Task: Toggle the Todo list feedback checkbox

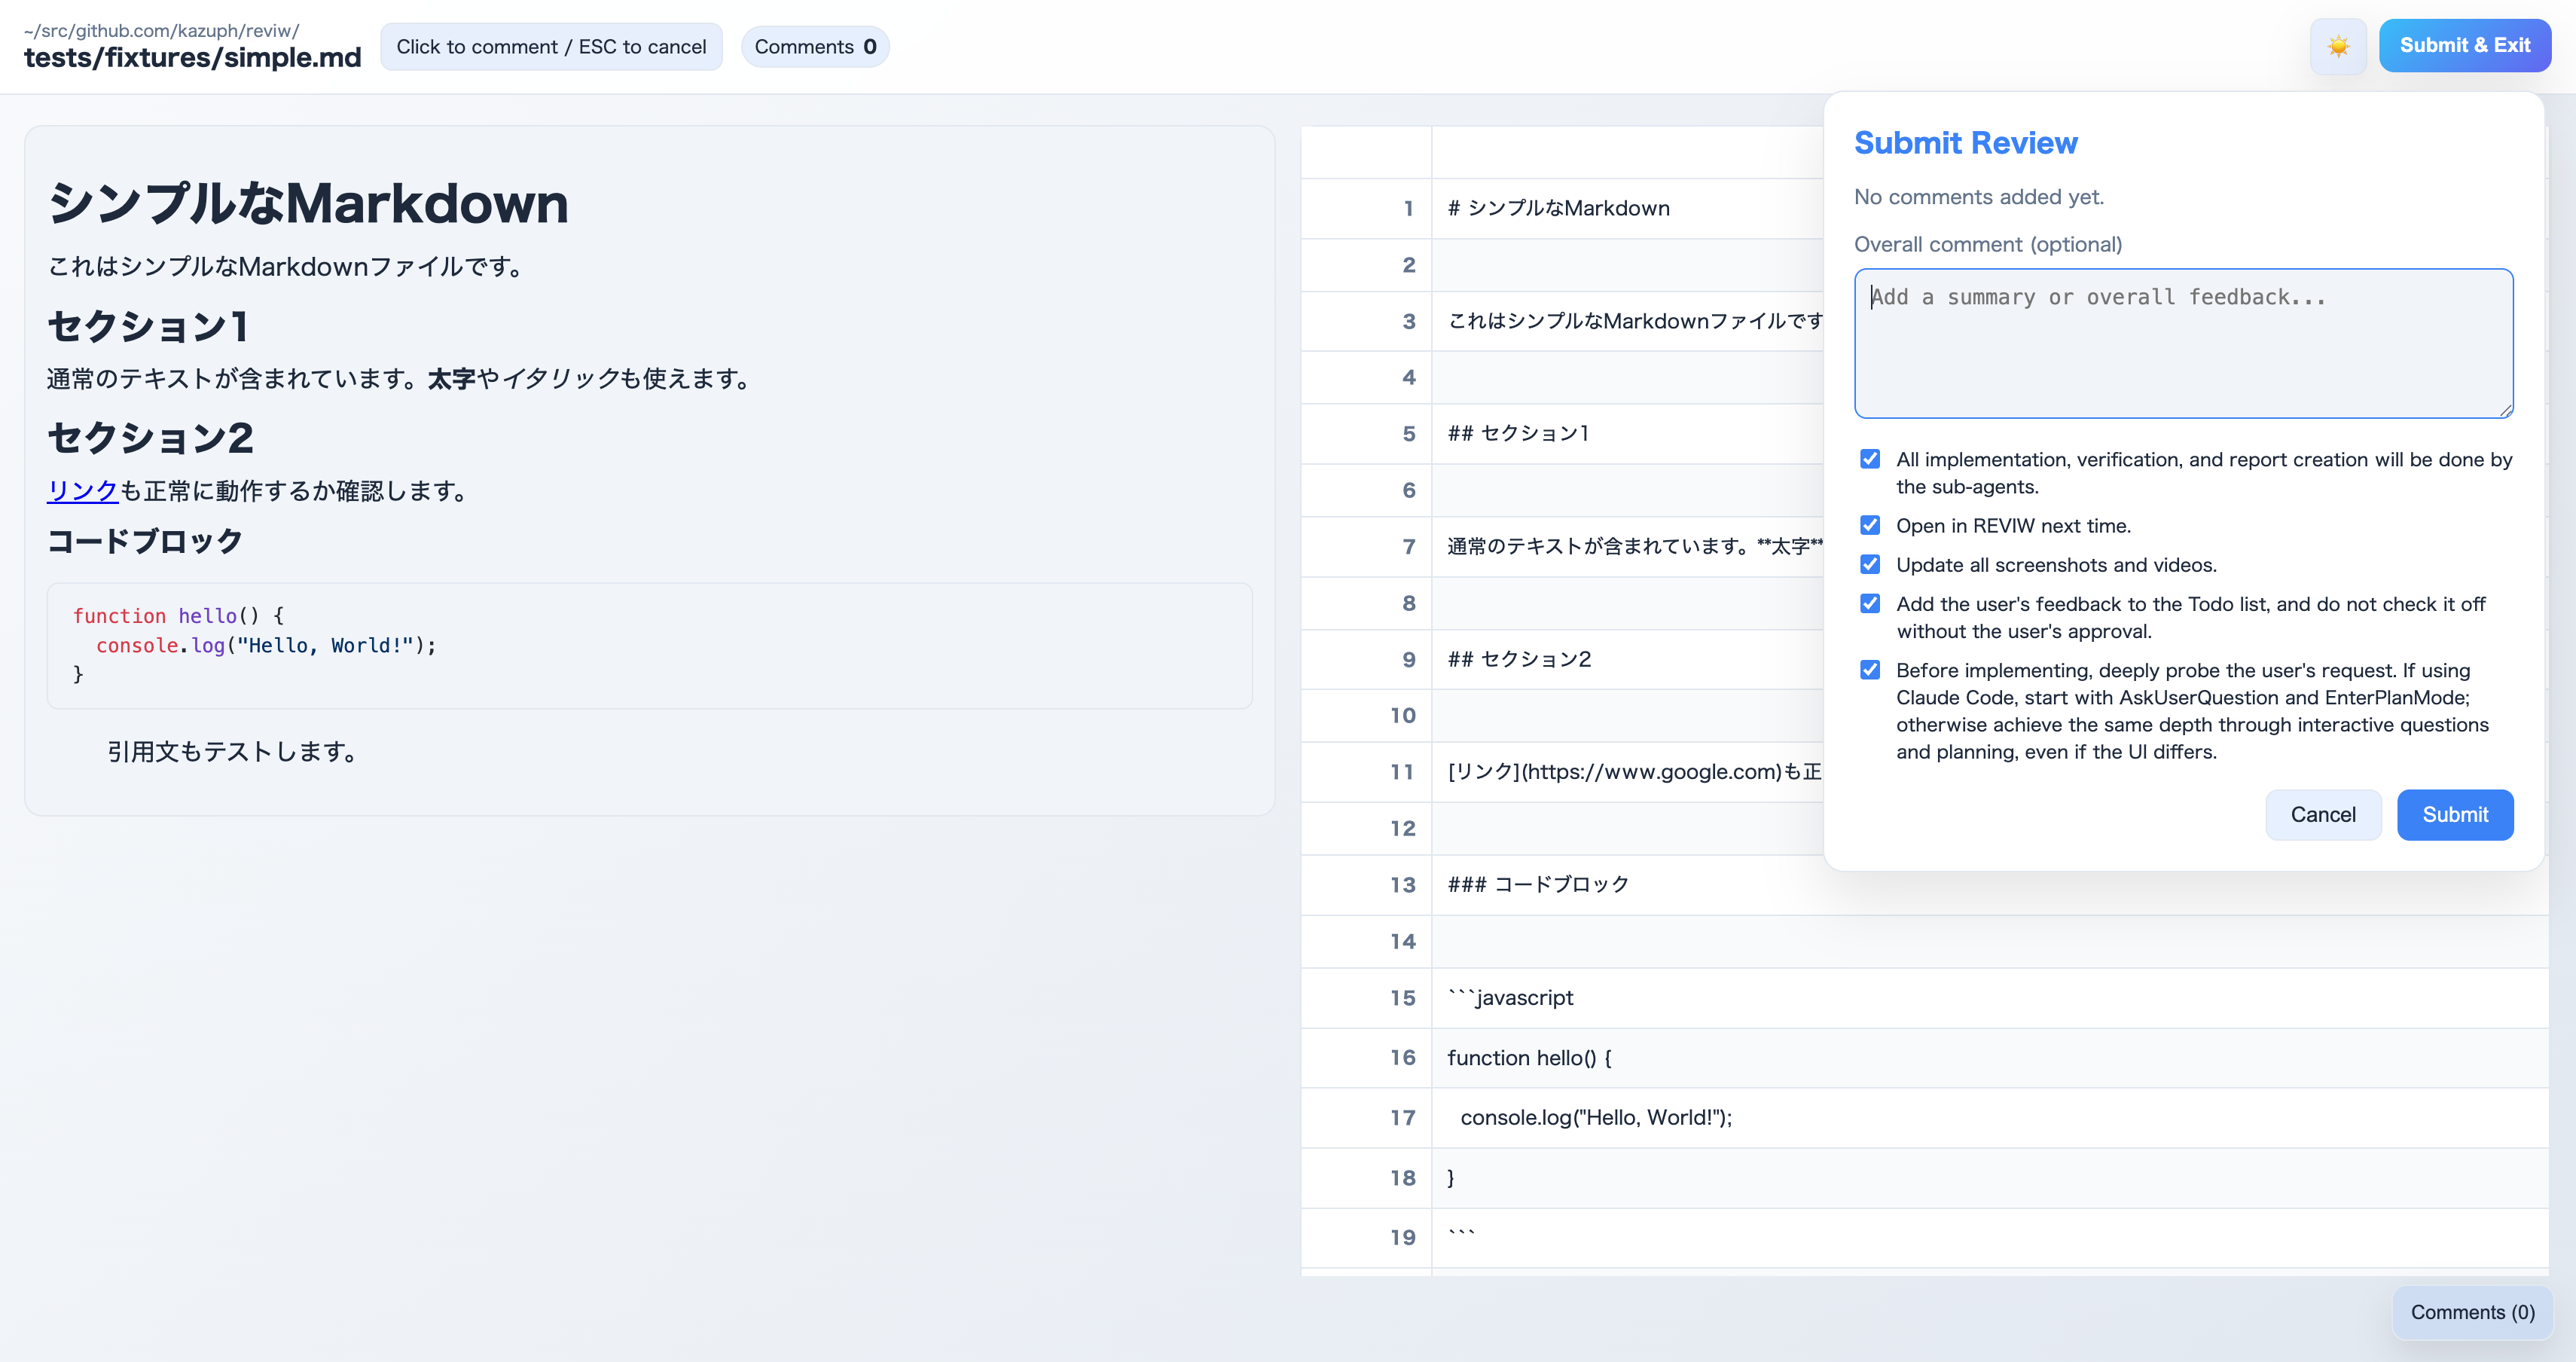Action: (x=1869, y=604)
